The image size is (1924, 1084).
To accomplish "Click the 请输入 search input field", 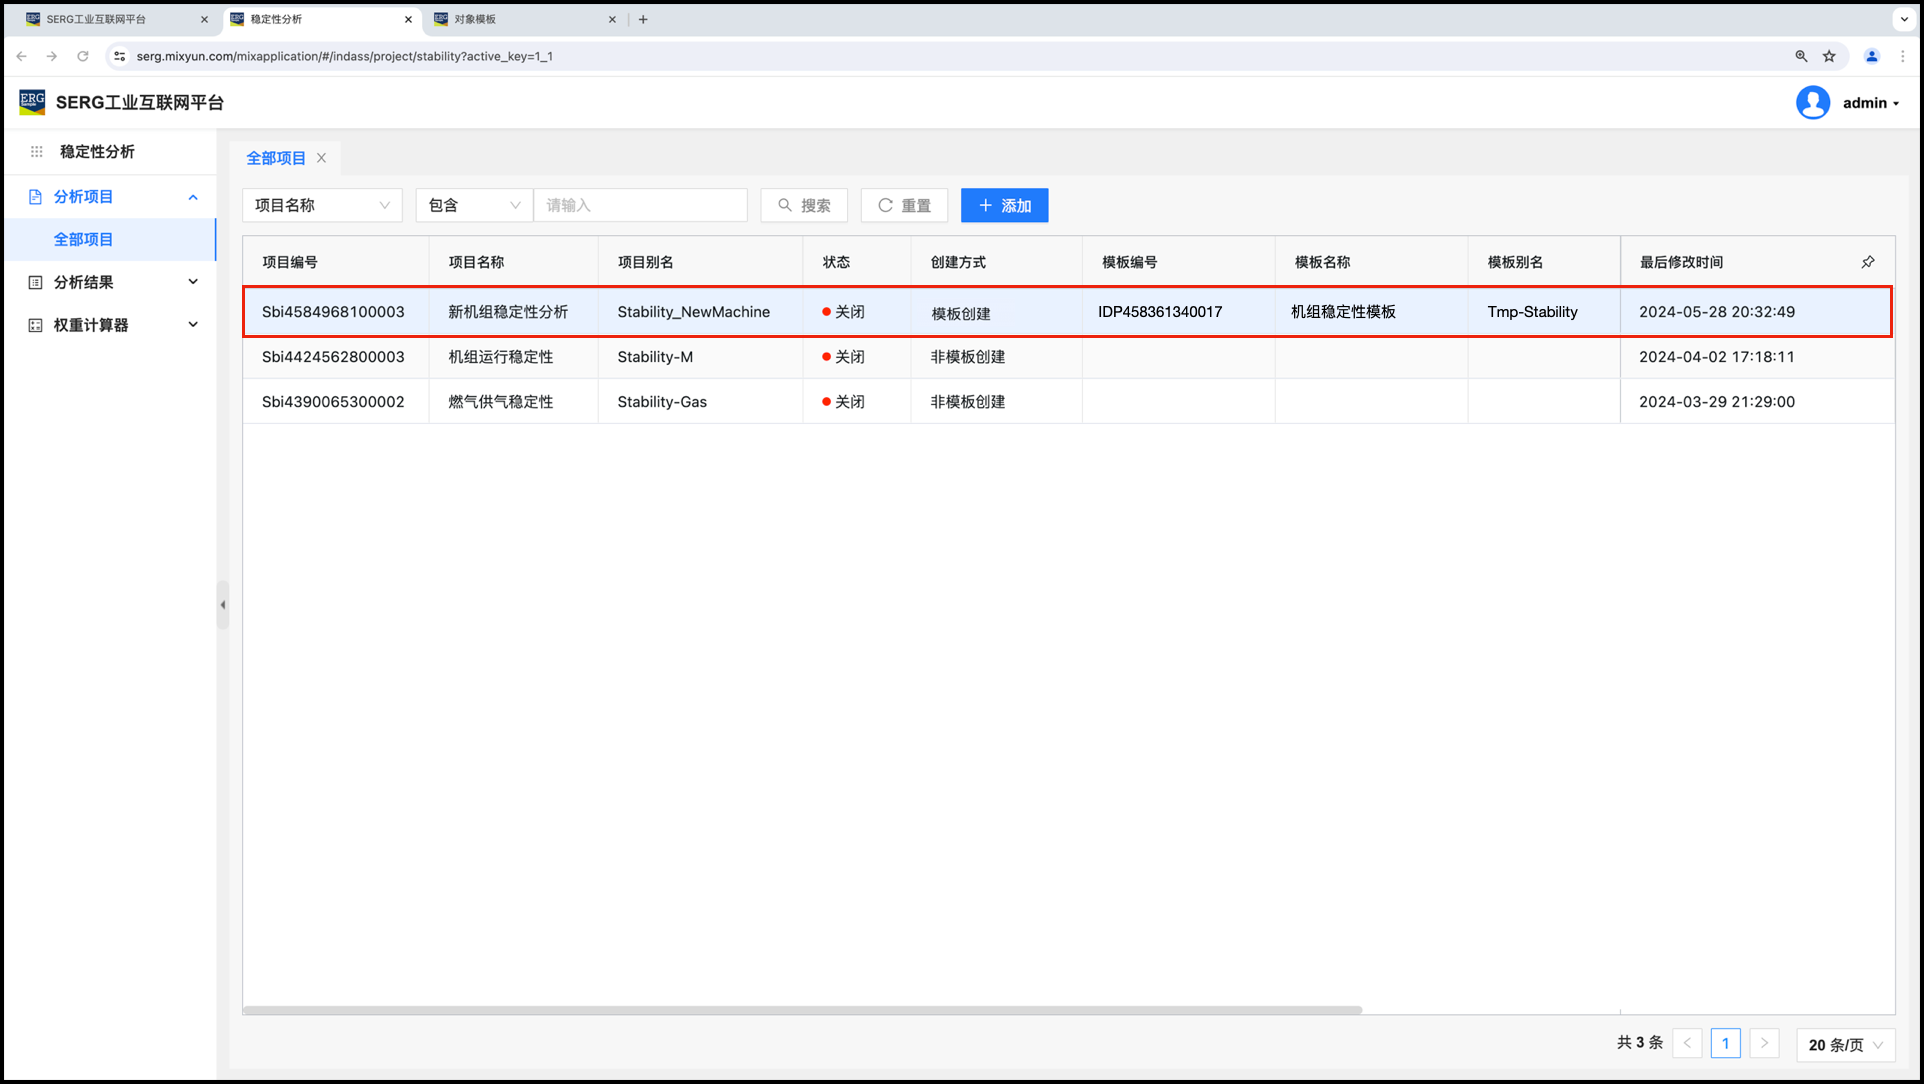I will [640, 205].
